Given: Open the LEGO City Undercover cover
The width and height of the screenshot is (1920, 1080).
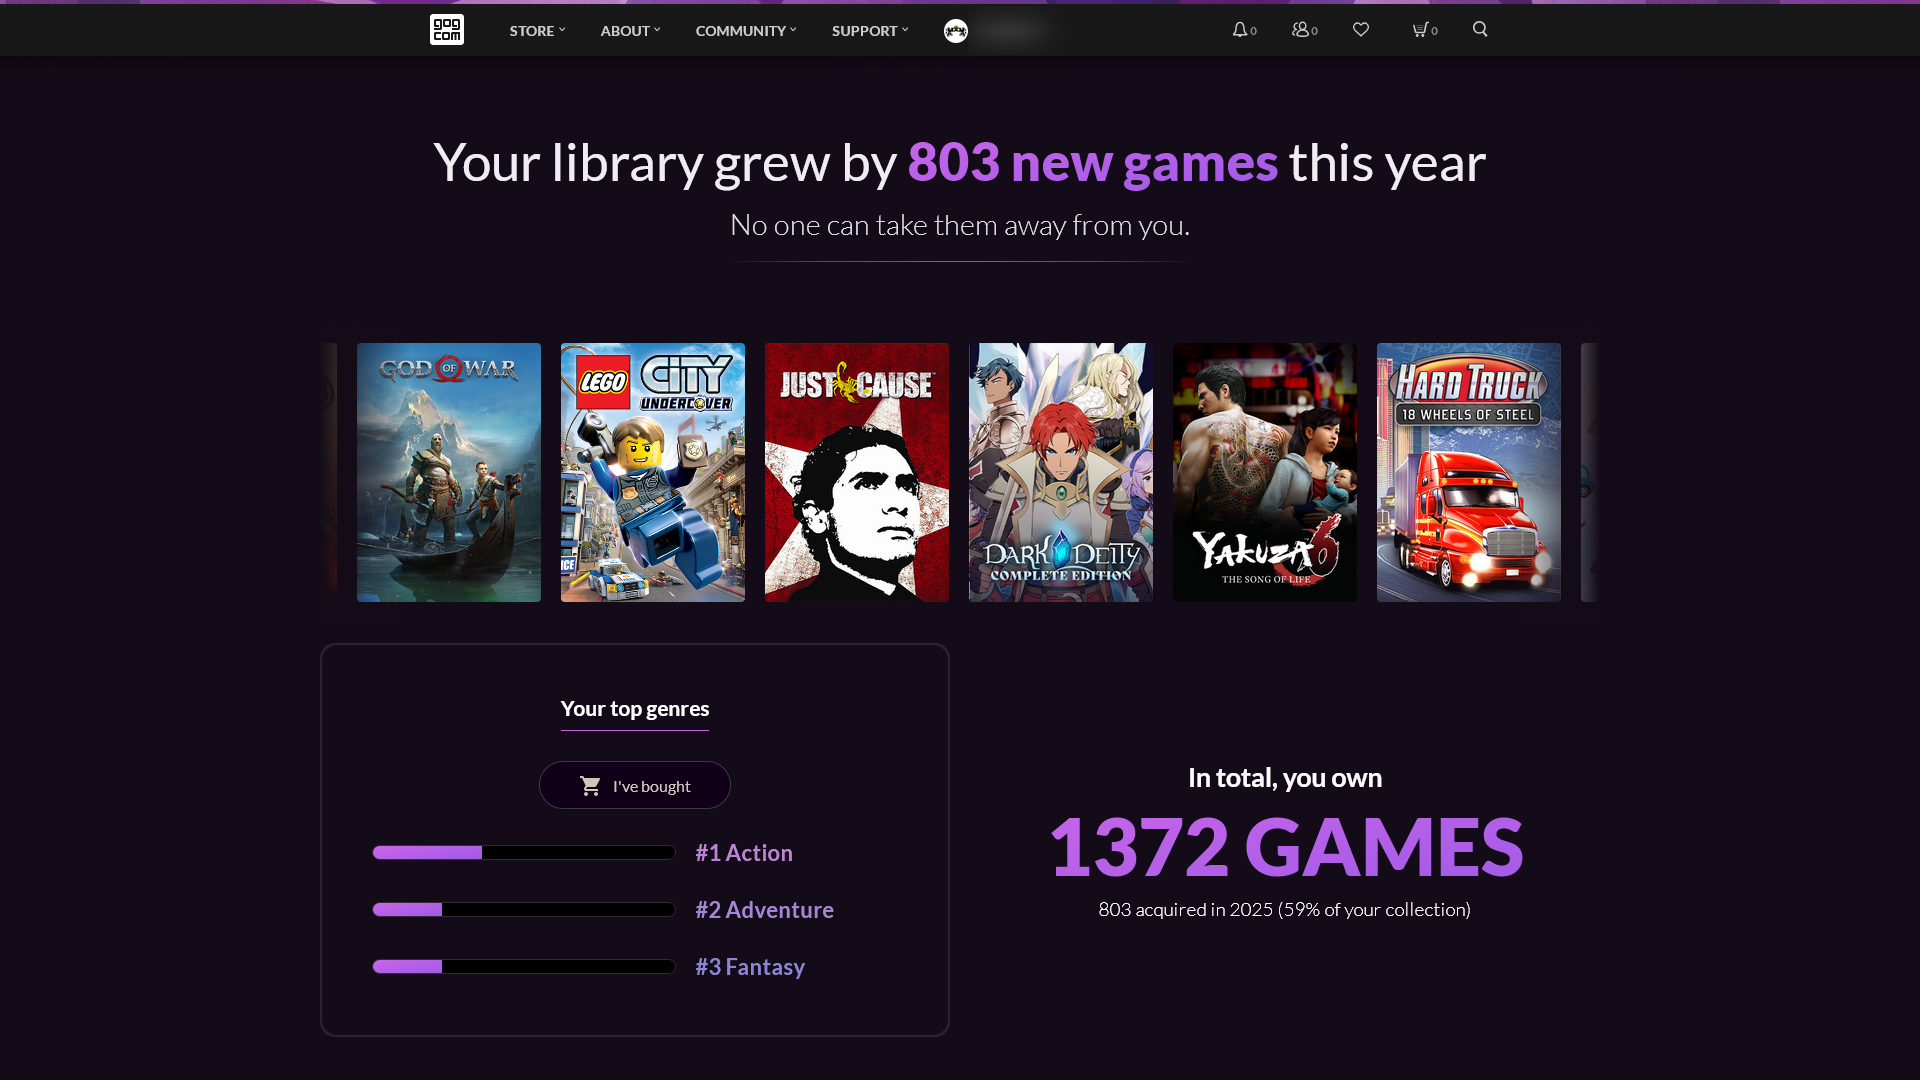Looking at the screenshot, I should (653, 473).
